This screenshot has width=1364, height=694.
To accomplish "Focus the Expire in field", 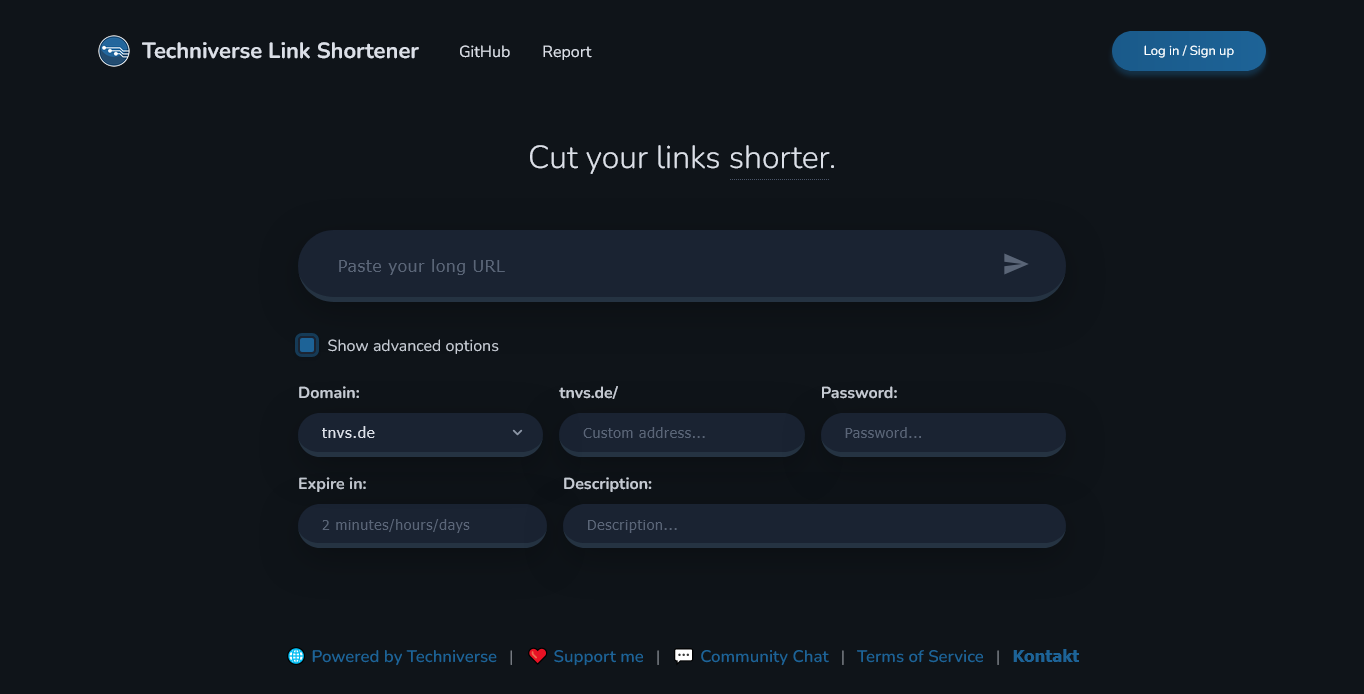I will 422,524.
